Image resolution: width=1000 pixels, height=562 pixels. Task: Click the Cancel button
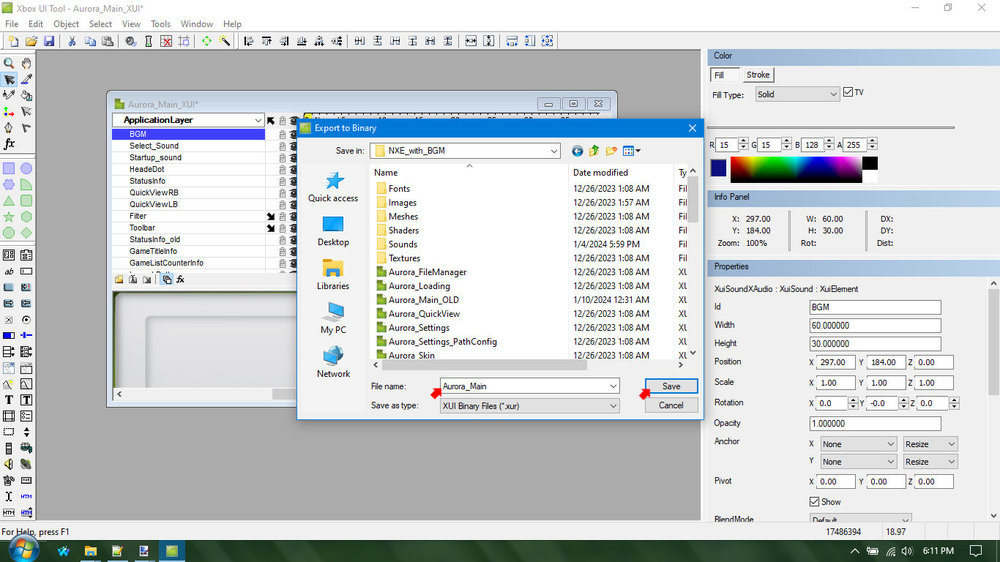pos(671,406)
